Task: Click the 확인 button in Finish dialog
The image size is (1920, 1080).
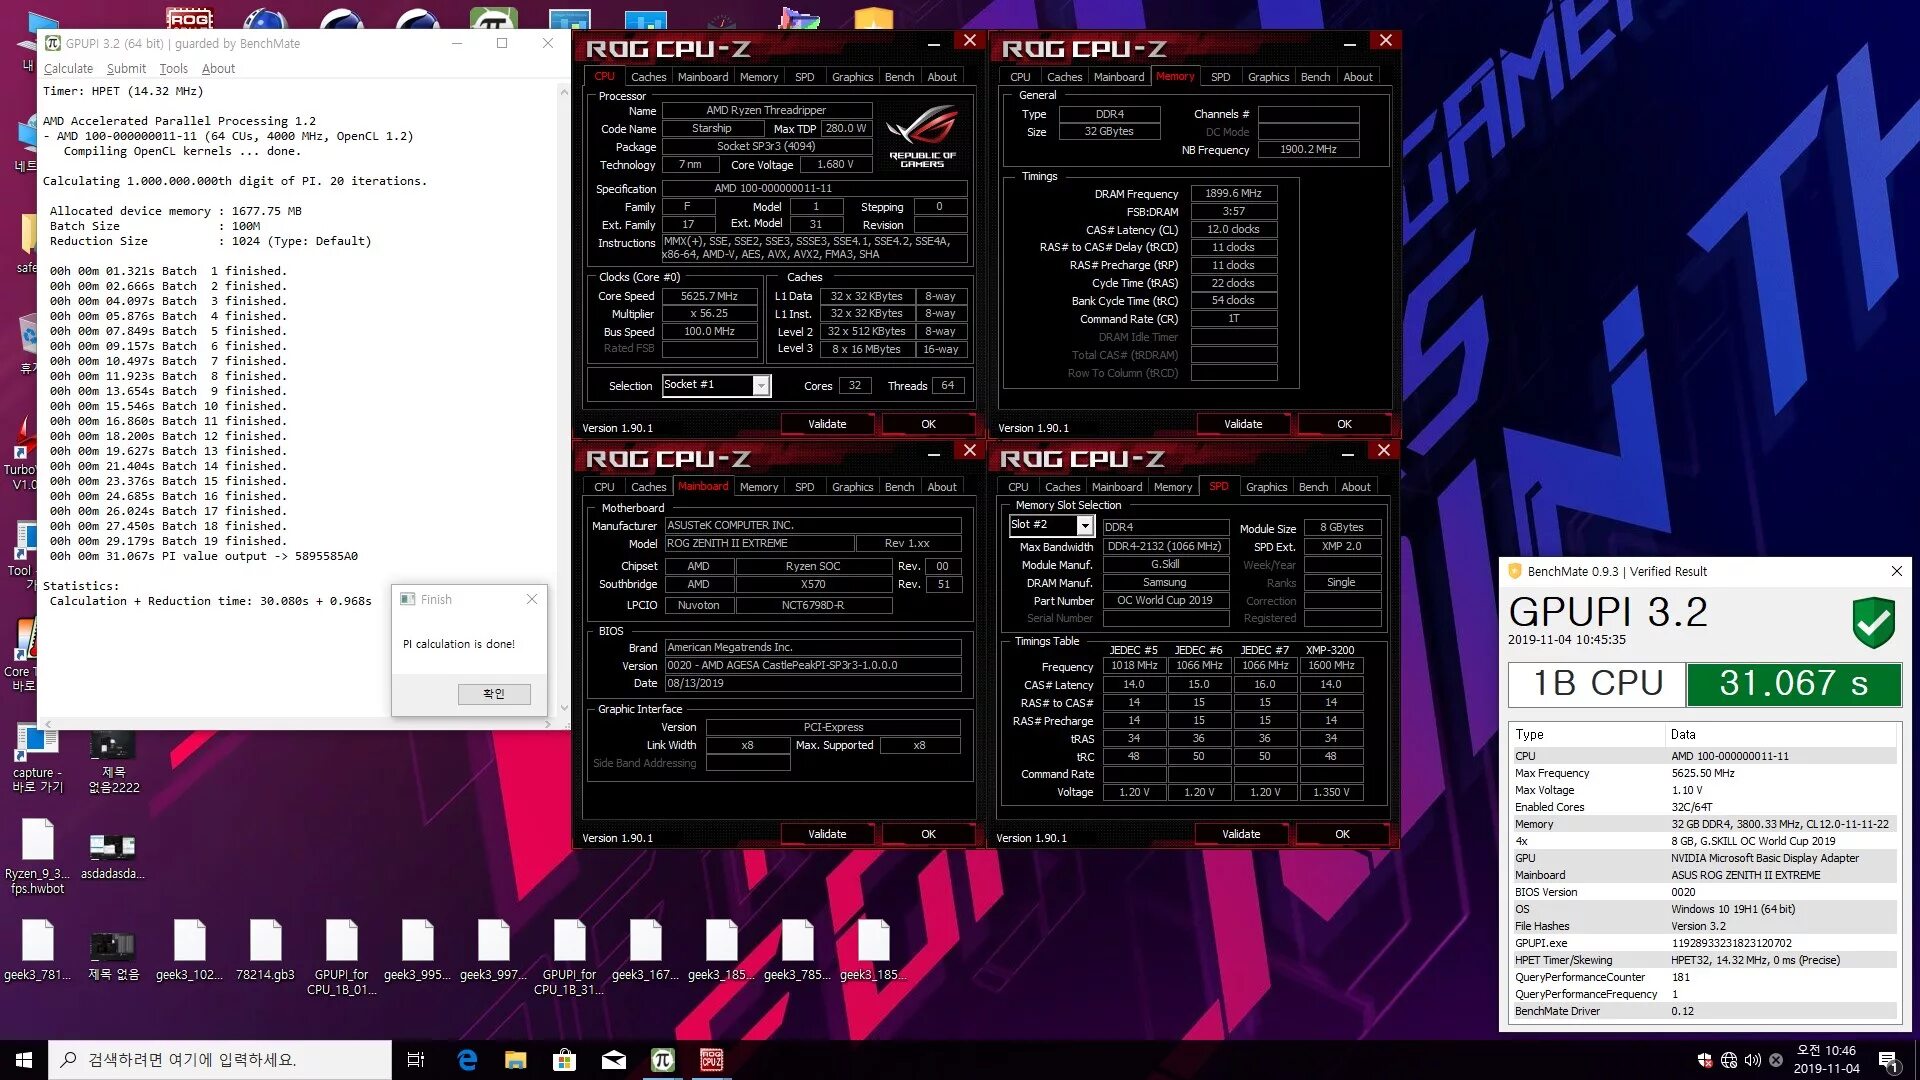Action: (494, 693)
